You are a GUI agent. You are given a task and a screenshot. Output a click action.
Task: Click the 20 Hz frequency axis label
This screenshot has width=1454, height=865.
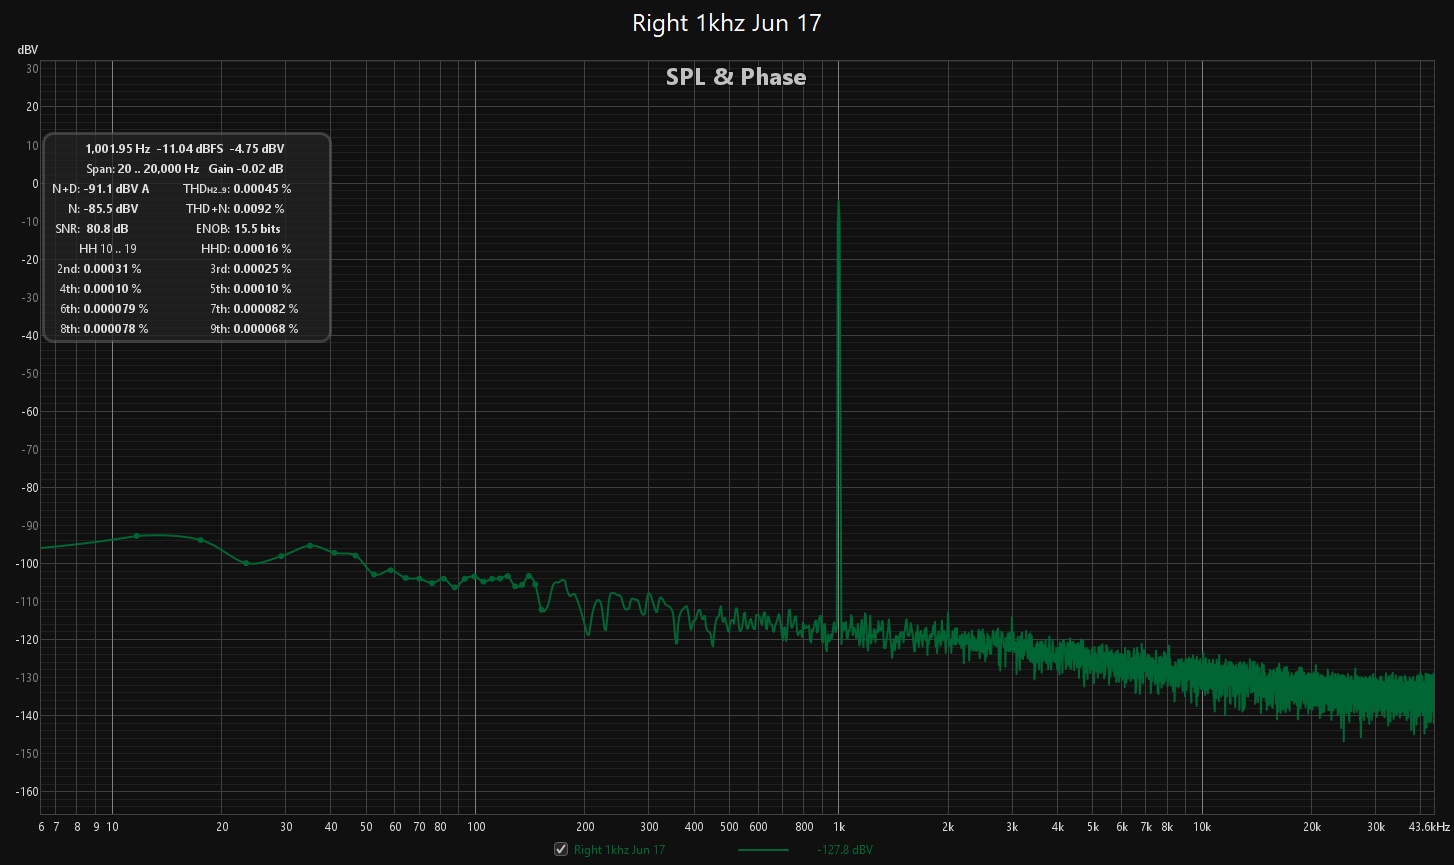(220, 827)
